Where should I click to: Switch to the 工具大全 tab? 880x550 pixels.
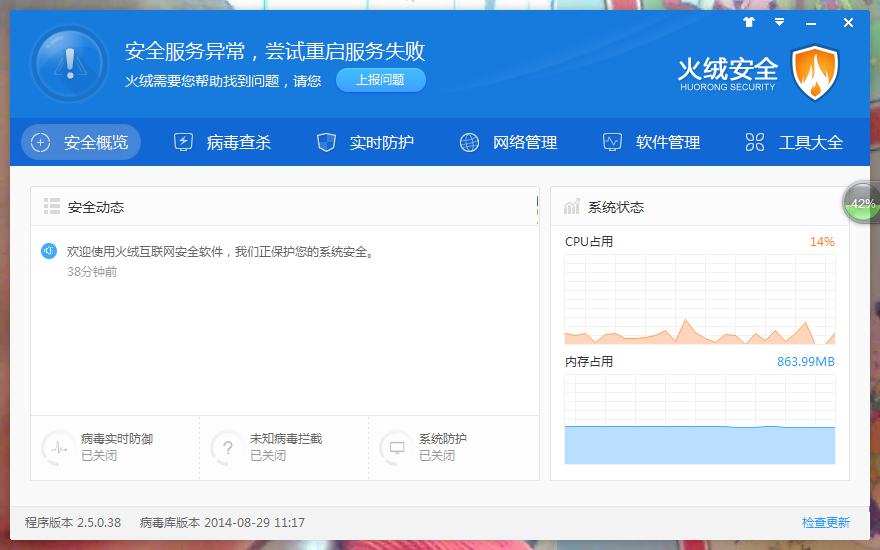tap(794, 143)
